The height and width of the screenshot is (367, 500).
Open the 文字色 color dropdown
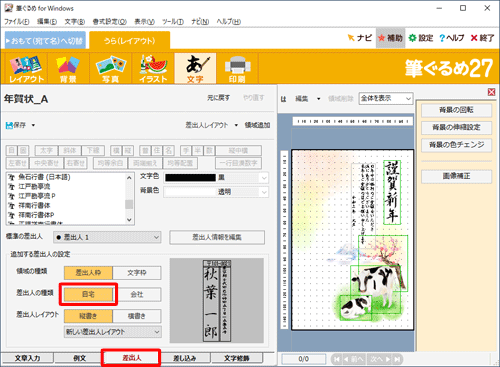(x=264, y=178)
